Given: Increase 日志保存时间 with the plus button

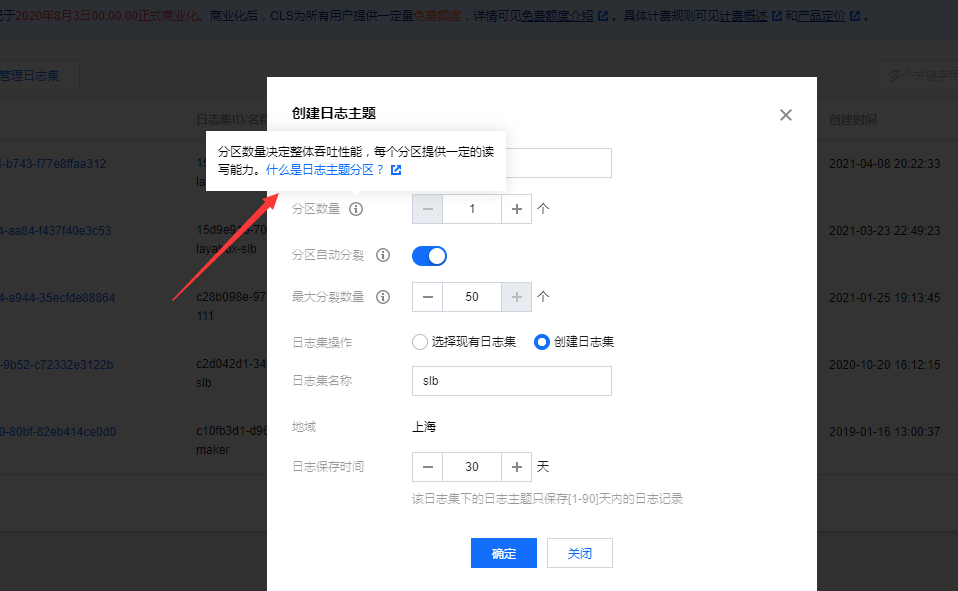Looking at the screenshot, I should coord(516,467).
